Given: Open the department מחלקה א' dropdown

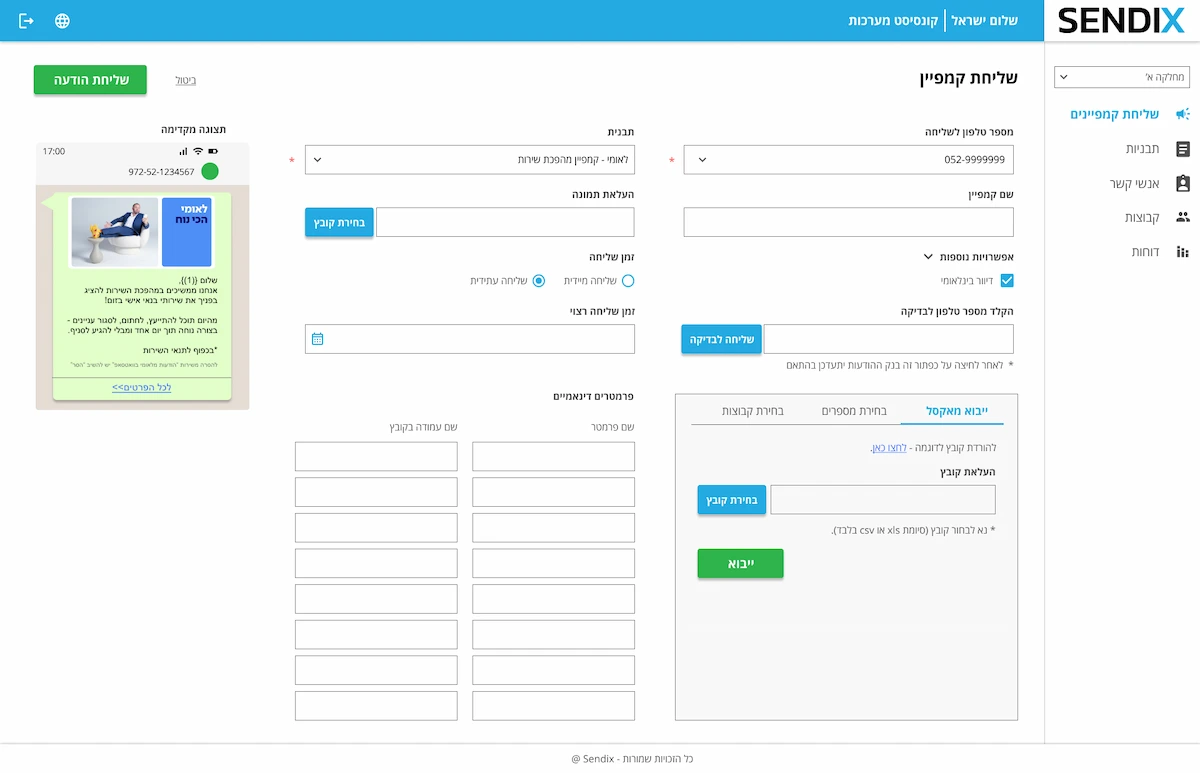Looking at the screenshot, I should coord(1119,77).
